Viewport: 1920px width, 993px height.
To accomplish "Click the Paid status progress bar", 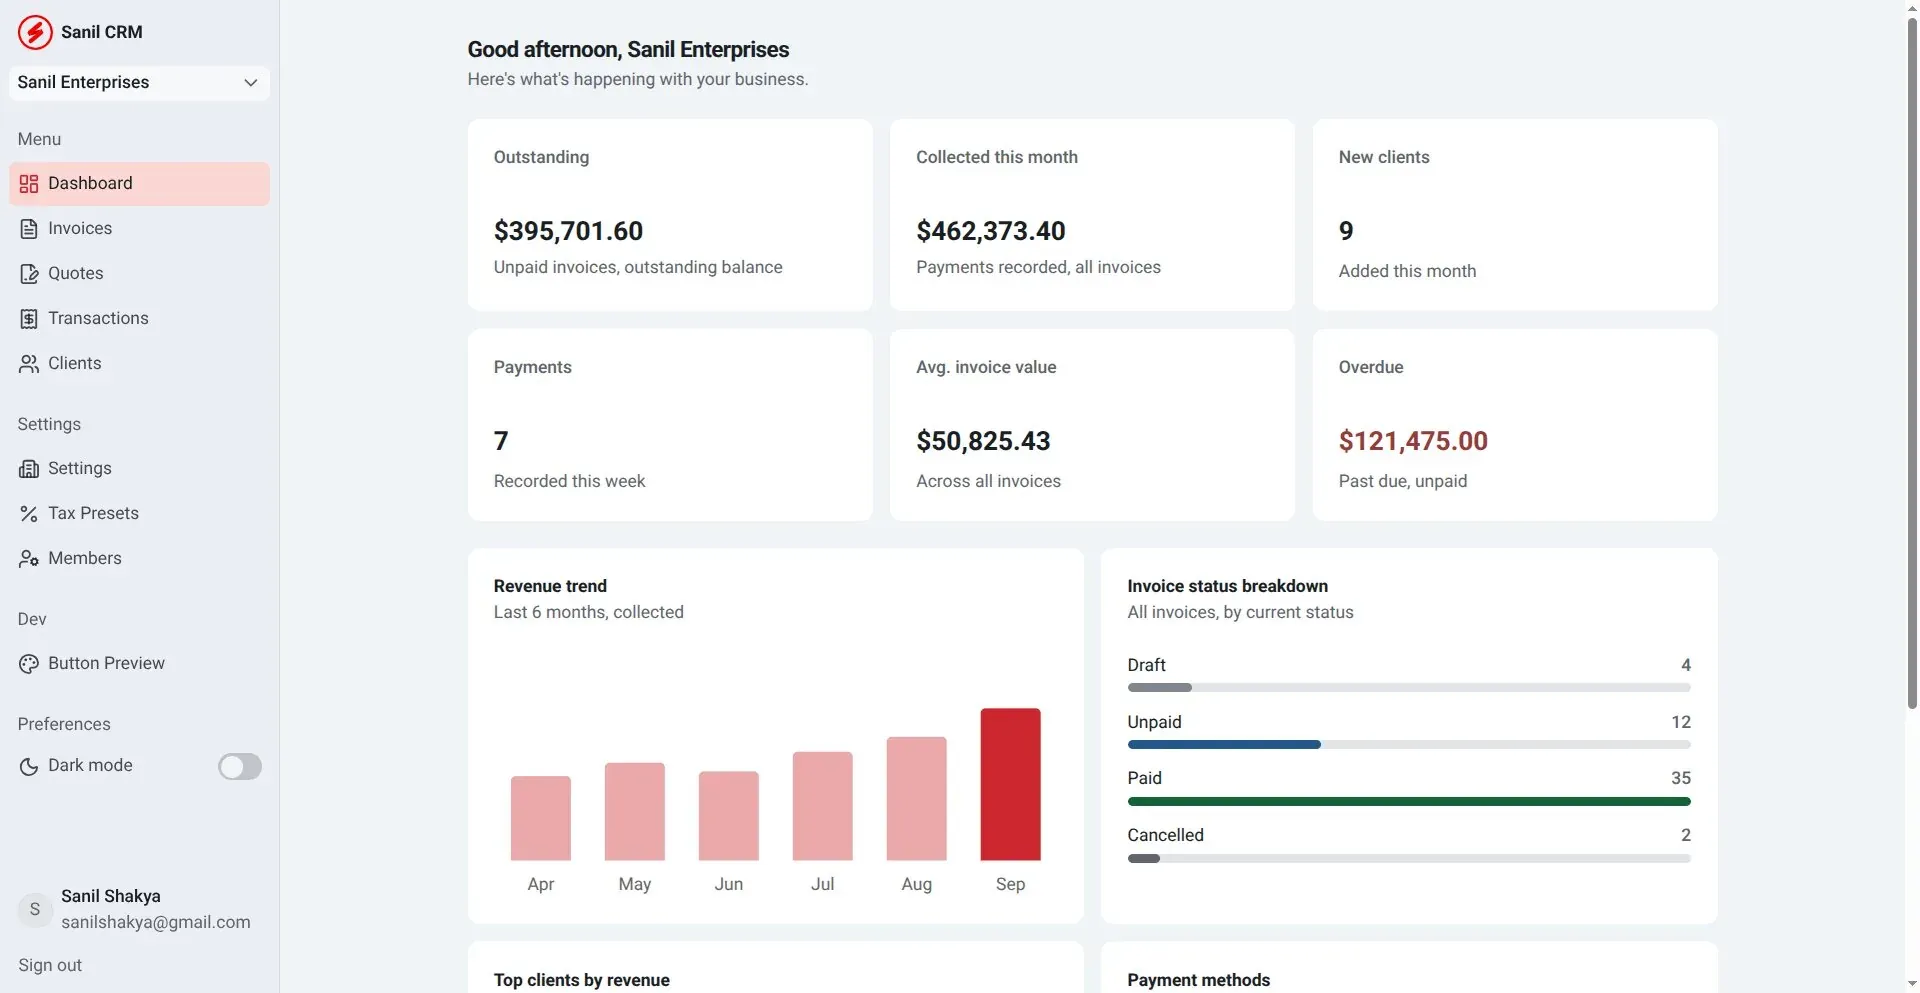I will coord(1409,802).
